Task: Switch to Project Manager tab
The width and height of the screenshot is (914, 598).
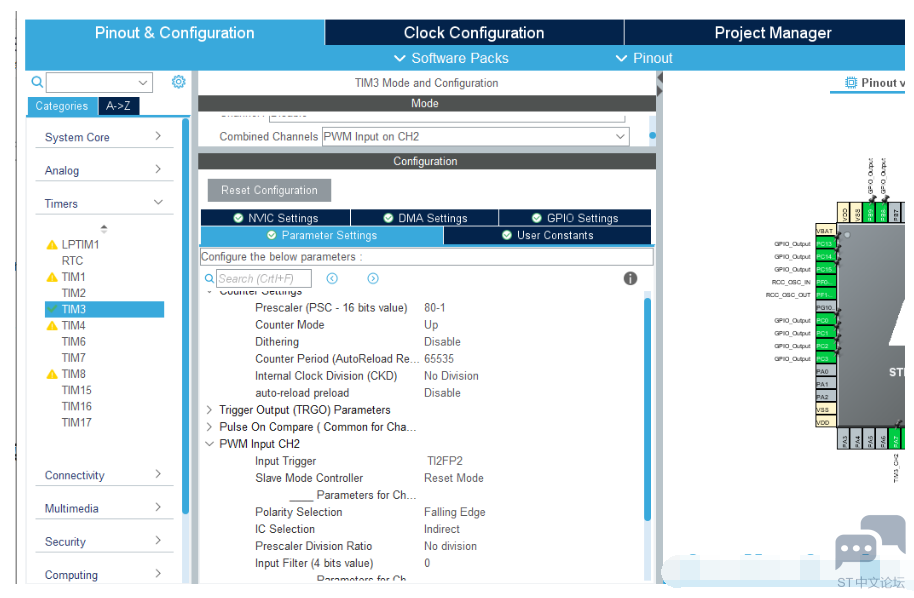Action: (765, 33)
